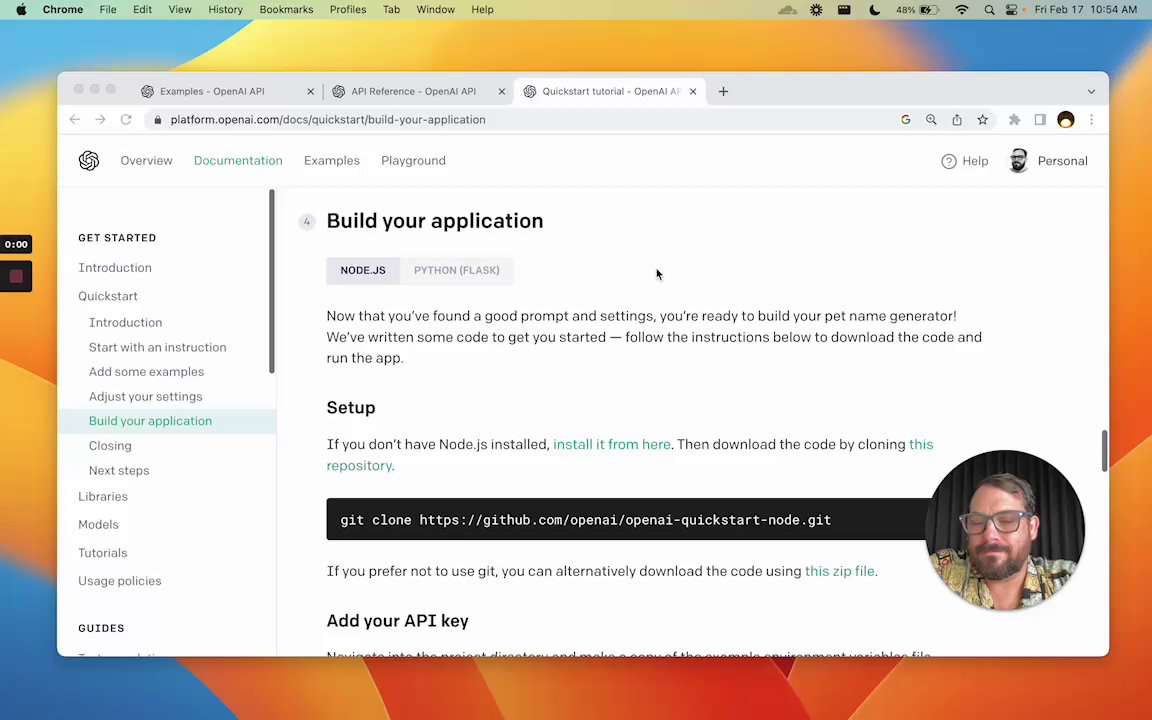This screenshot has width=1152, height=720.
Task: Open the Window menu
Action: tap(436, 10)
